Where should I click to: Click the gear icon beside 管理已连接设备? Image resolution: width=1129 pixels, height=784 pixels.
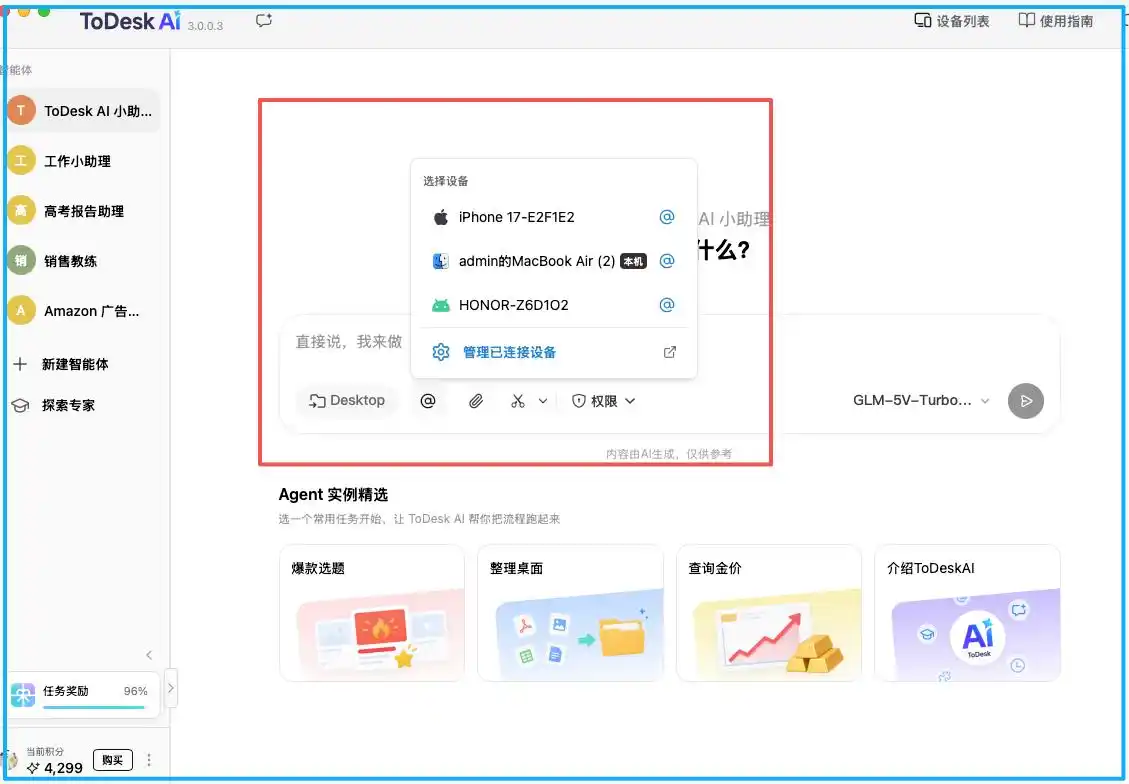pos(441,352)
